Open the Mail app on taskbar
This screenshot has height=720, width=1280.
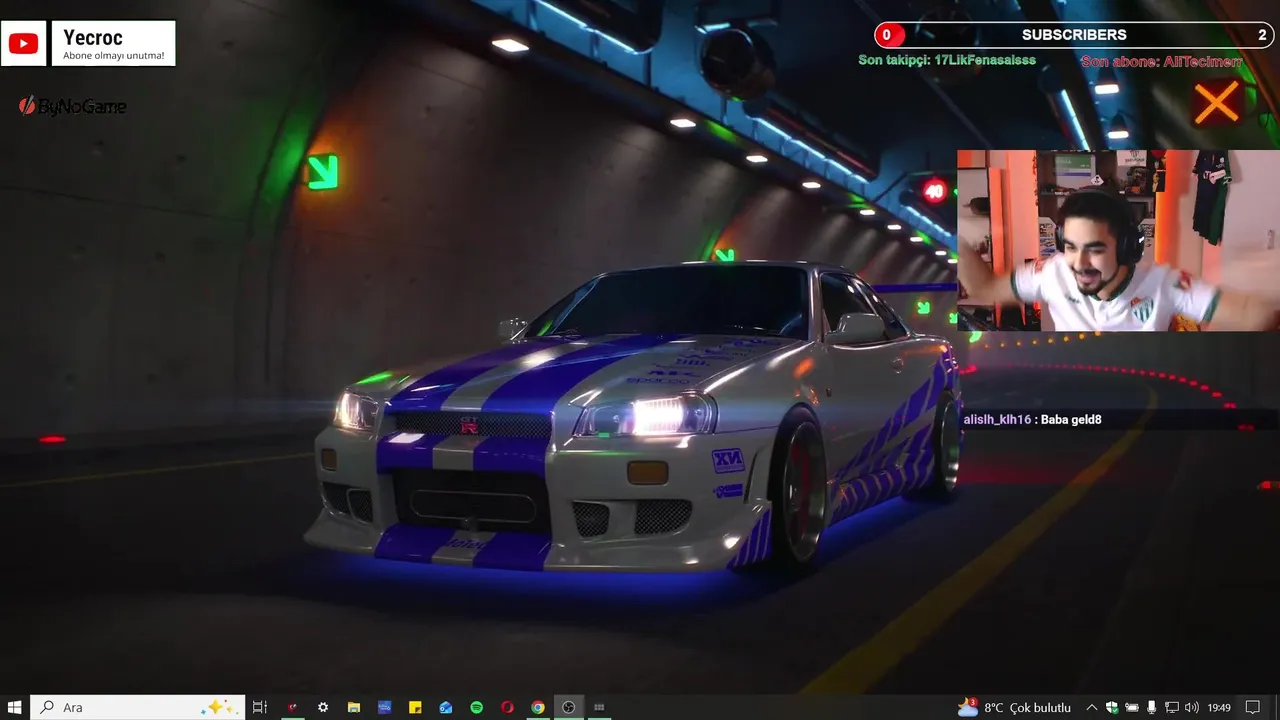coord(446,707)
